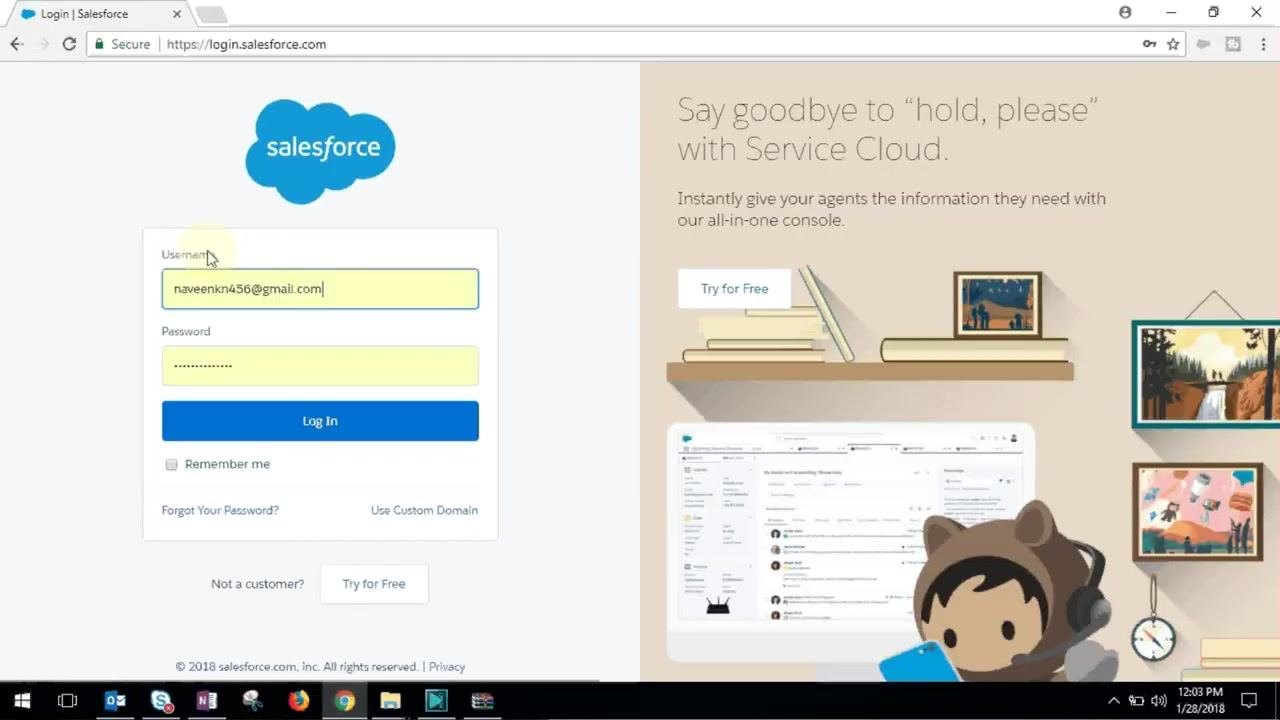
Task: Open Firefox from the taskbar
Action: [x=298, y=701]
